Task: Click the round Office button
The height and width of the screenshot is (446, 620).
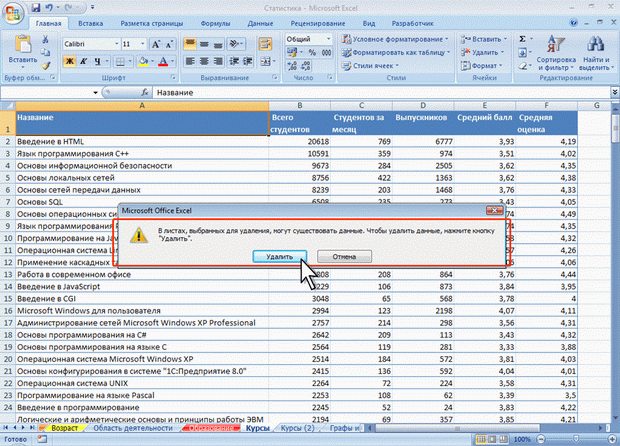Action: point(14,12)
